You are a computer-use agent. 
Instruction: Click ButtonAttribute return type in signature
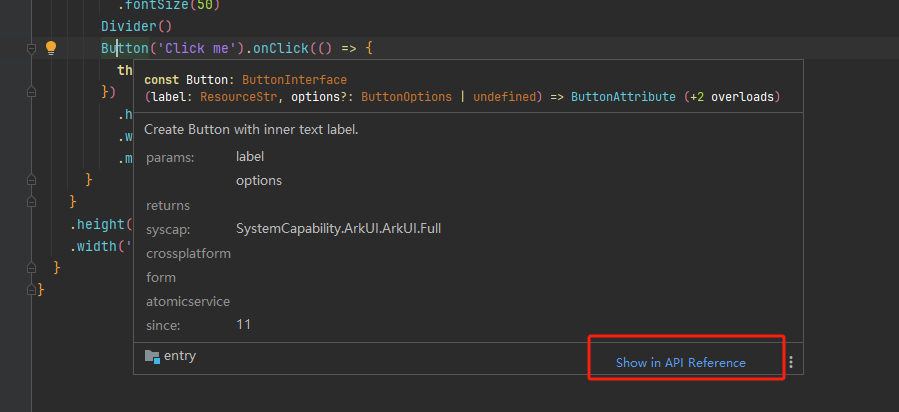pyautogui.click(x=623, y=97)
